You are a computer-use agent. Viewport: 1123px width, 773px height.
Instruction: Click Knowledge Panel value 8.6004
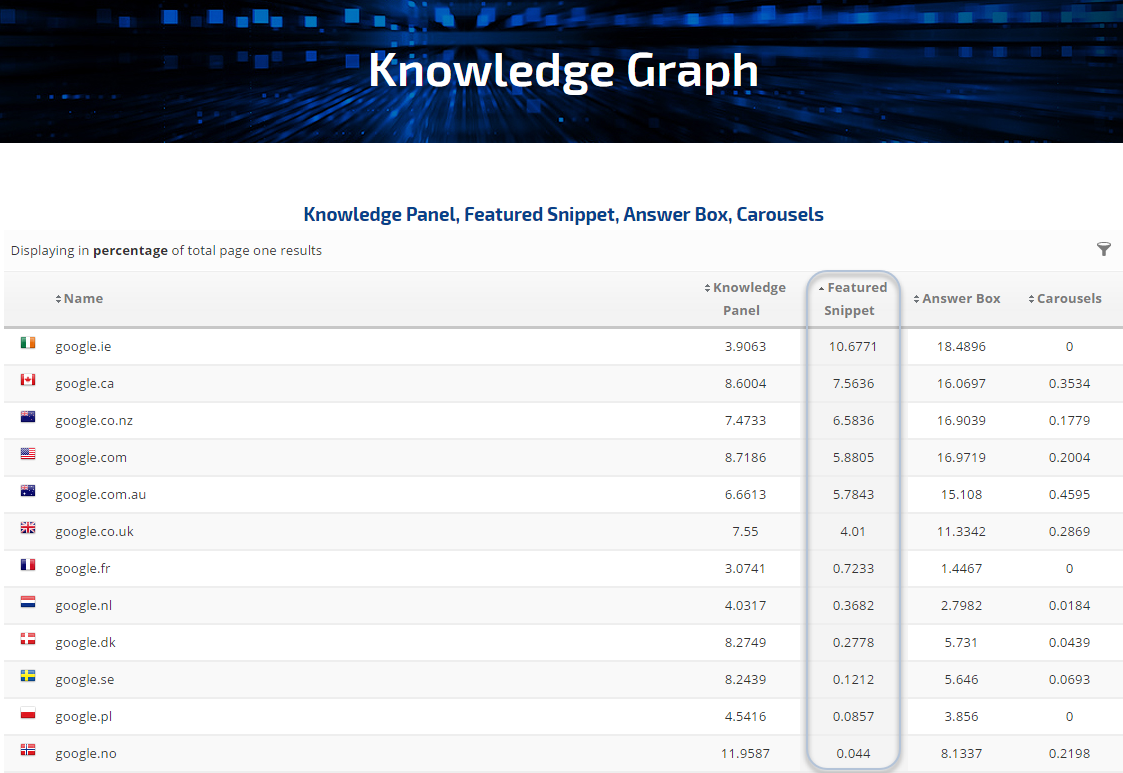coord(746,384)
